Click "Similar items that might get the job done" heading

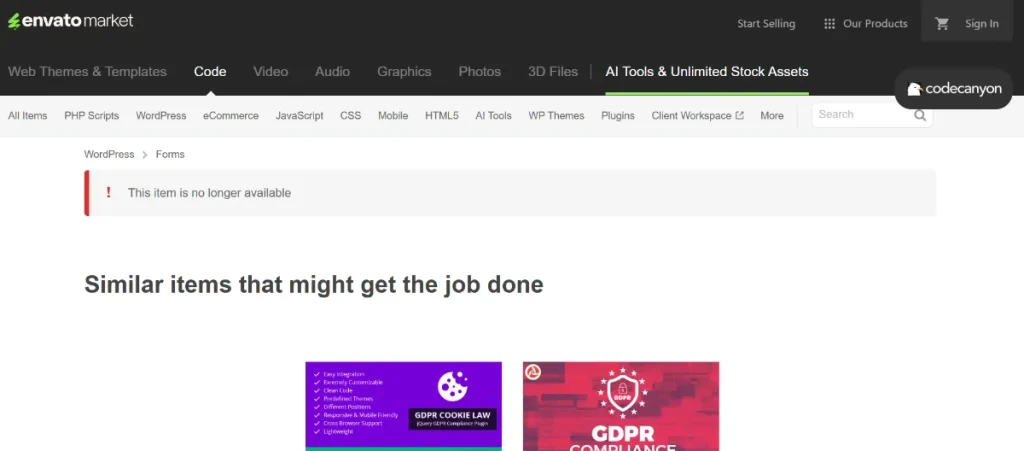pos(313,285)
